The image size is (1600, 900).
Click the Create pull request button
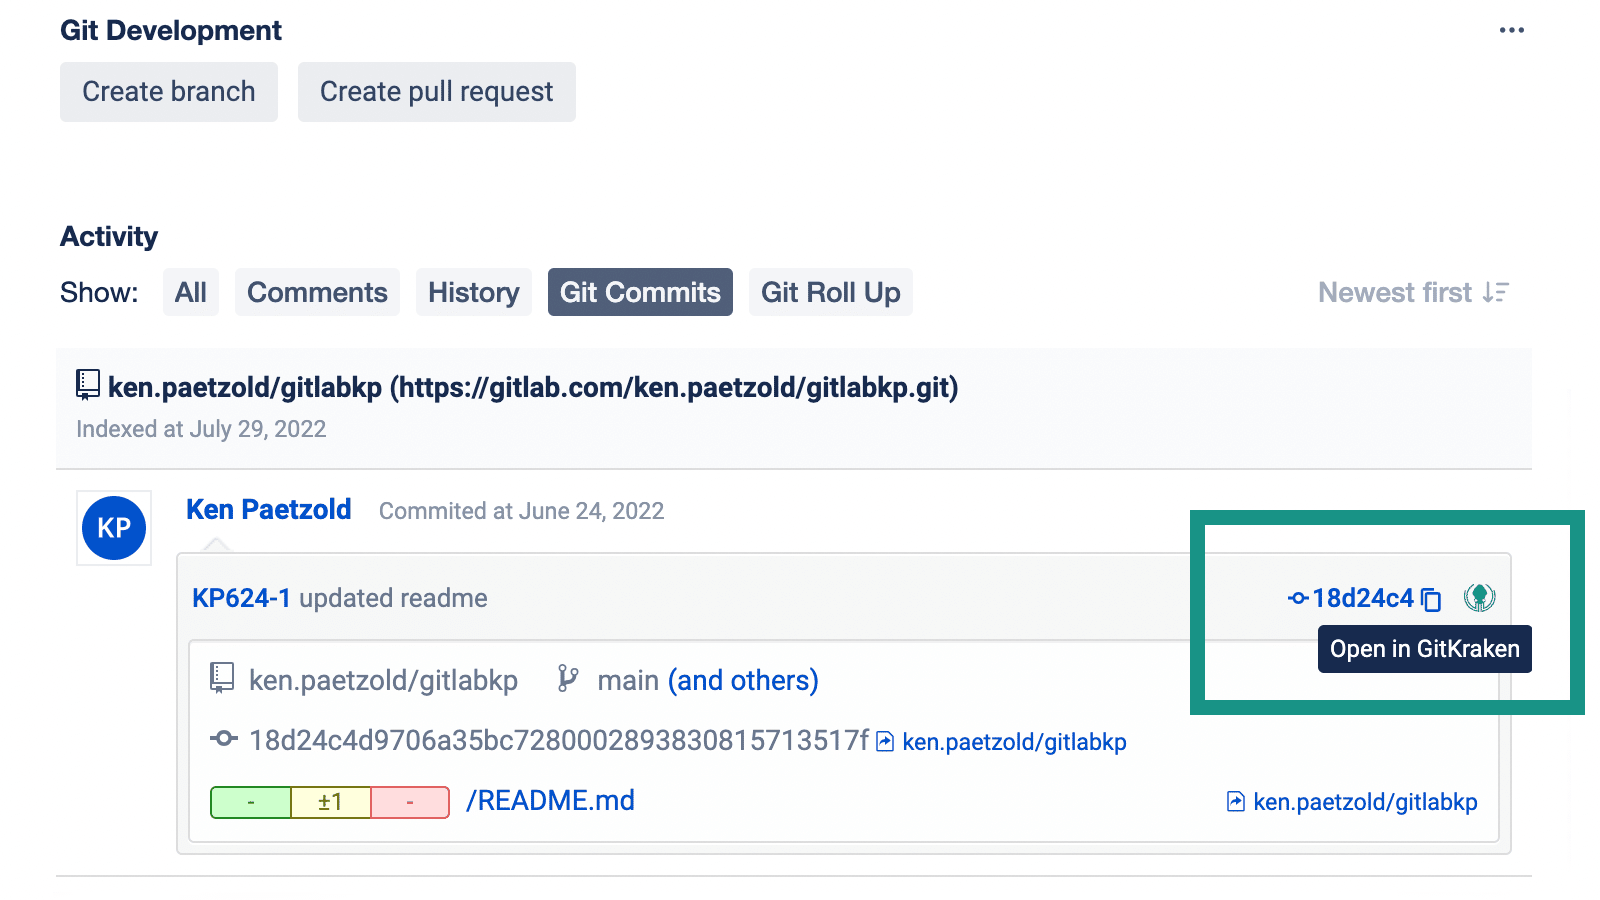(x=437, y=92)
